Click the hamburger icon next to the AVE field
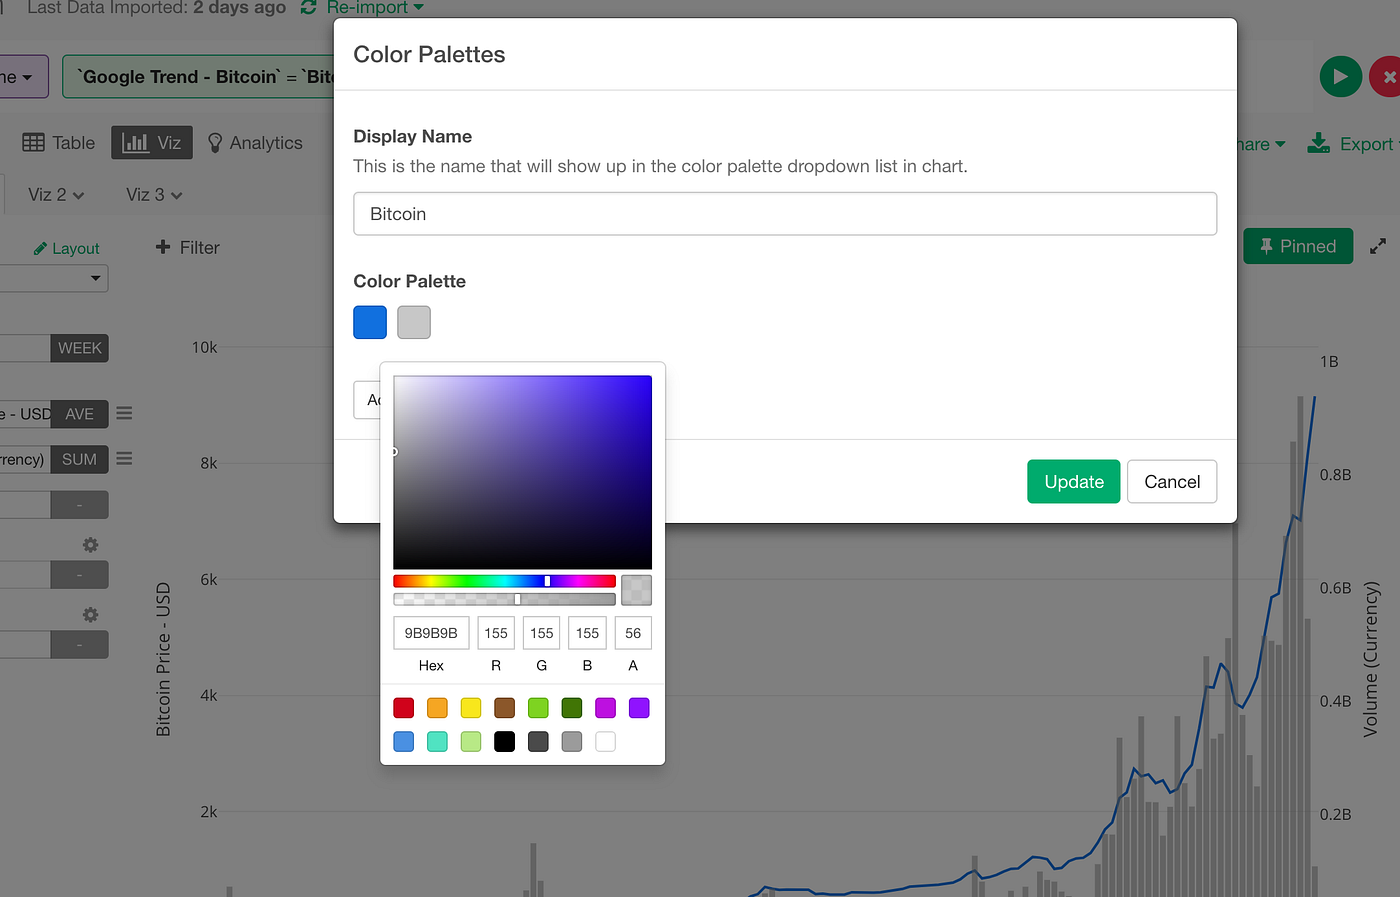This screenshot has width=1400, height=897. point(124,413)
